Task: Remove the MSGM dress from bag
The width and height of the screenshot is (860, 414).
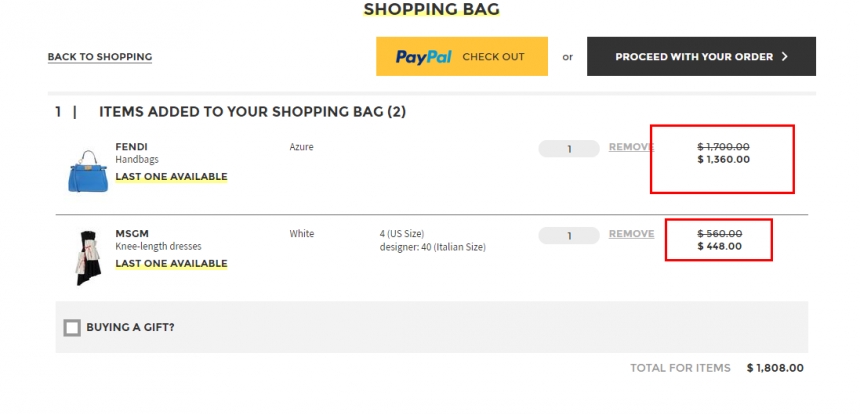Action: pos(631,234)
